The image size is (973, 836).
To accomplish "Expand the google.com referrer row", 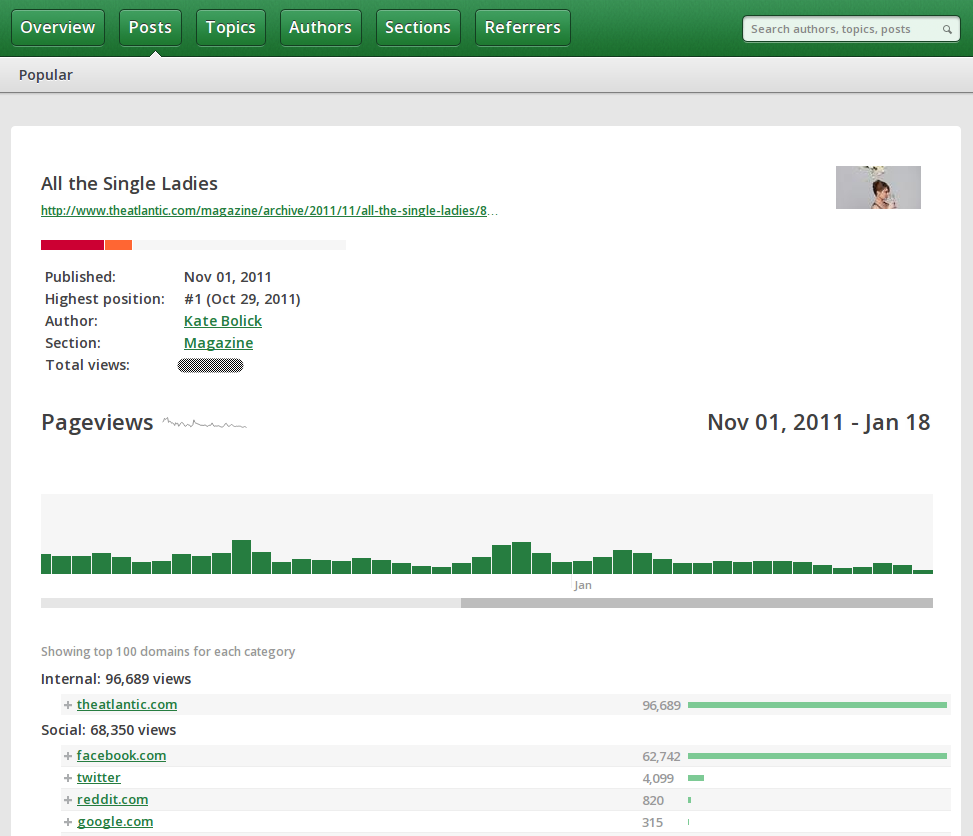I will 68,822.
